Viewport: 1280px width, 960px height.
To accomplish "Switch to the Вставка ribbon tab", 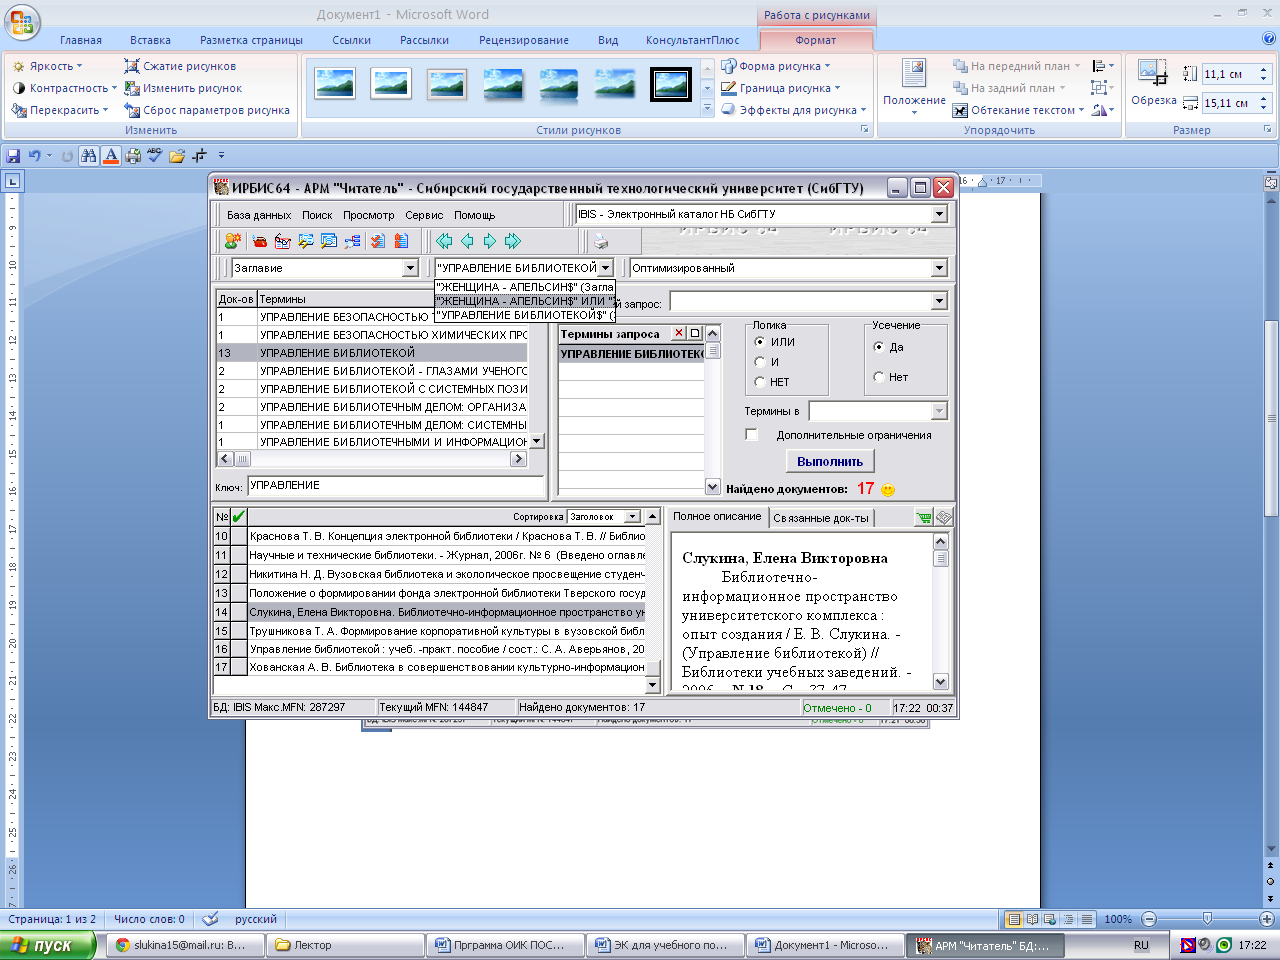I will tap(150, 40).
